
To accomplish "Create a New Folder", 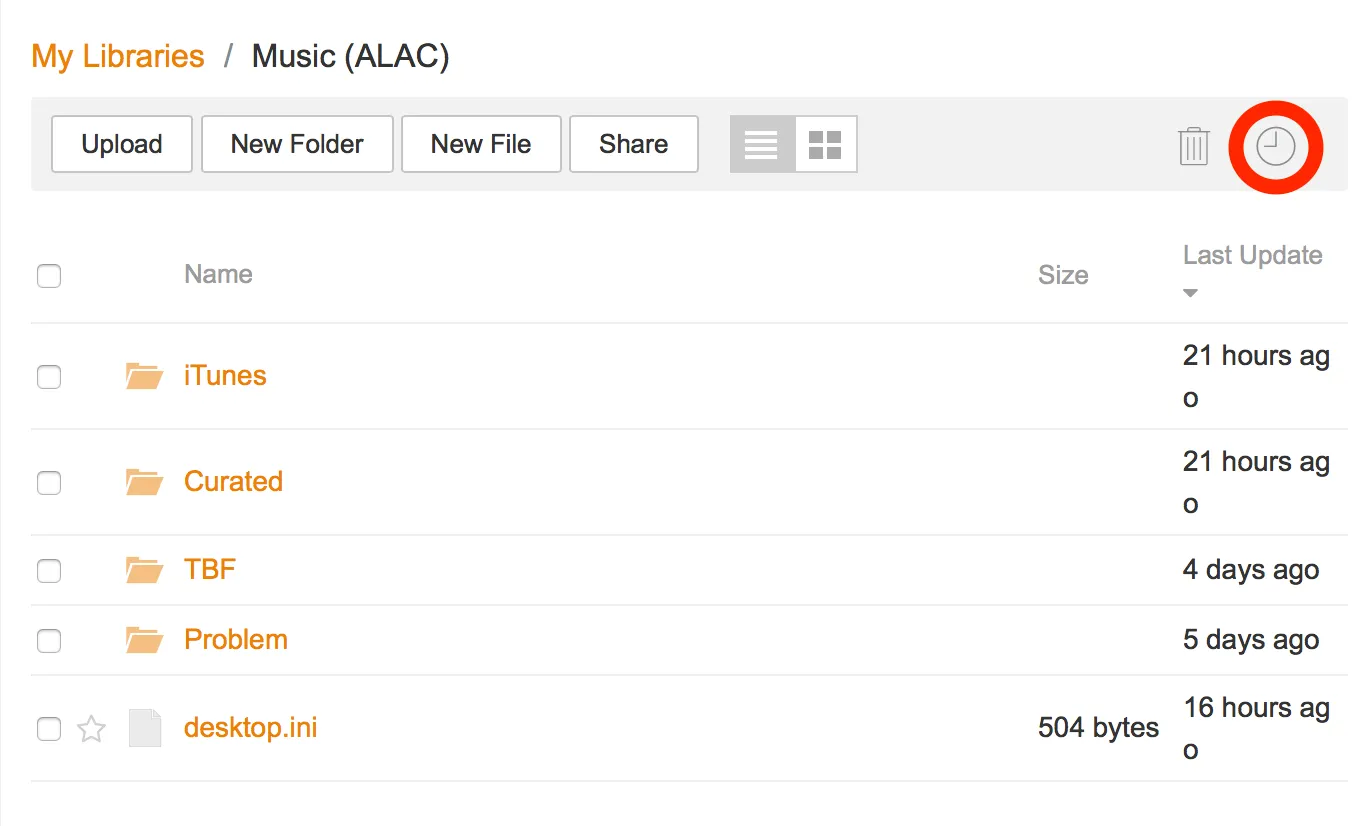I will 297,145.
